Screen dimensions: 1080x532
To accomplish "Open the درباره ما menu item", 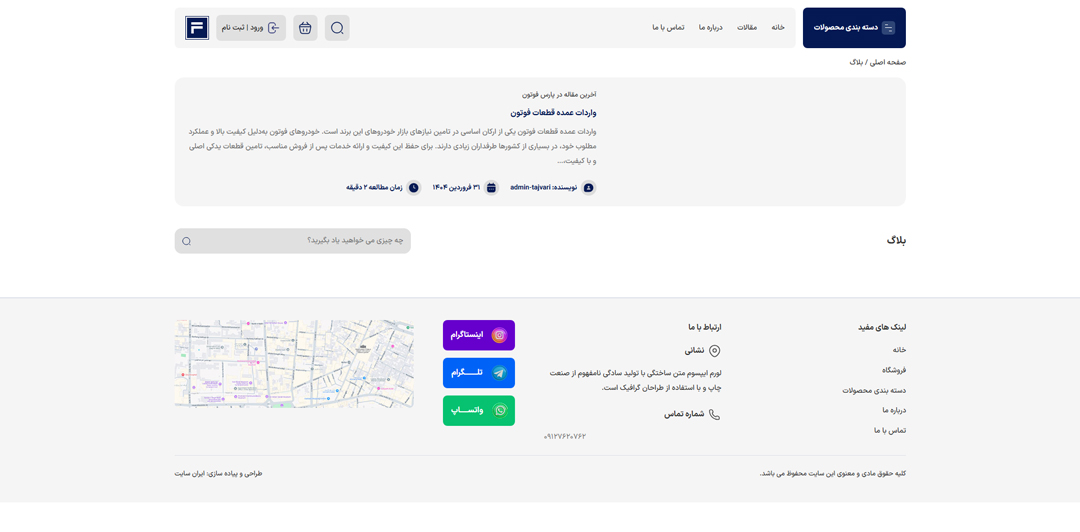I will (710, 28).
